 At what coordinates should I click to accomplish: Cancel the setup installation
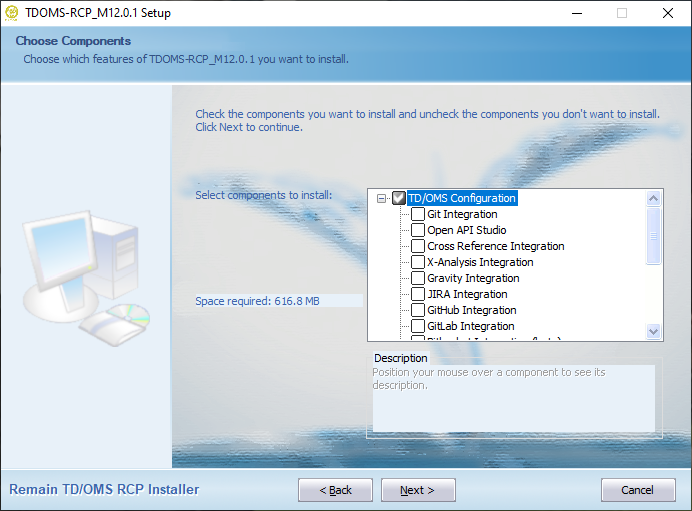(638, 490)
